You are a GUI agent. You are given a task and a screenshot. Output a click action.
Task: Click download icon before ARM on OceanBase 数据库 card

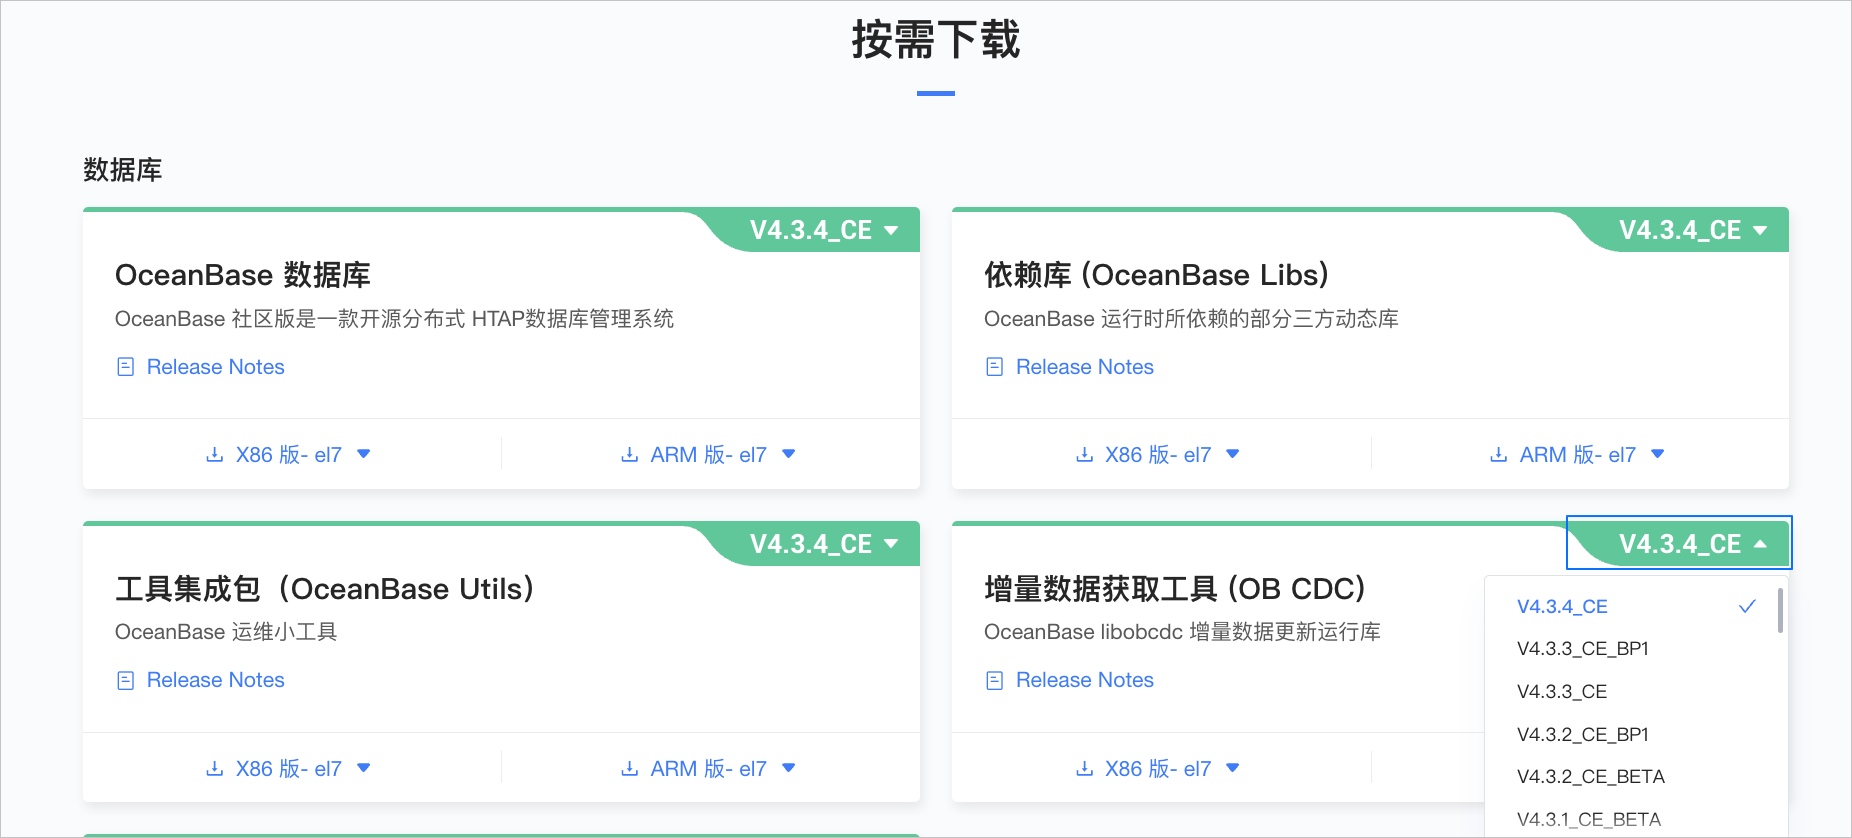[629, 455]
